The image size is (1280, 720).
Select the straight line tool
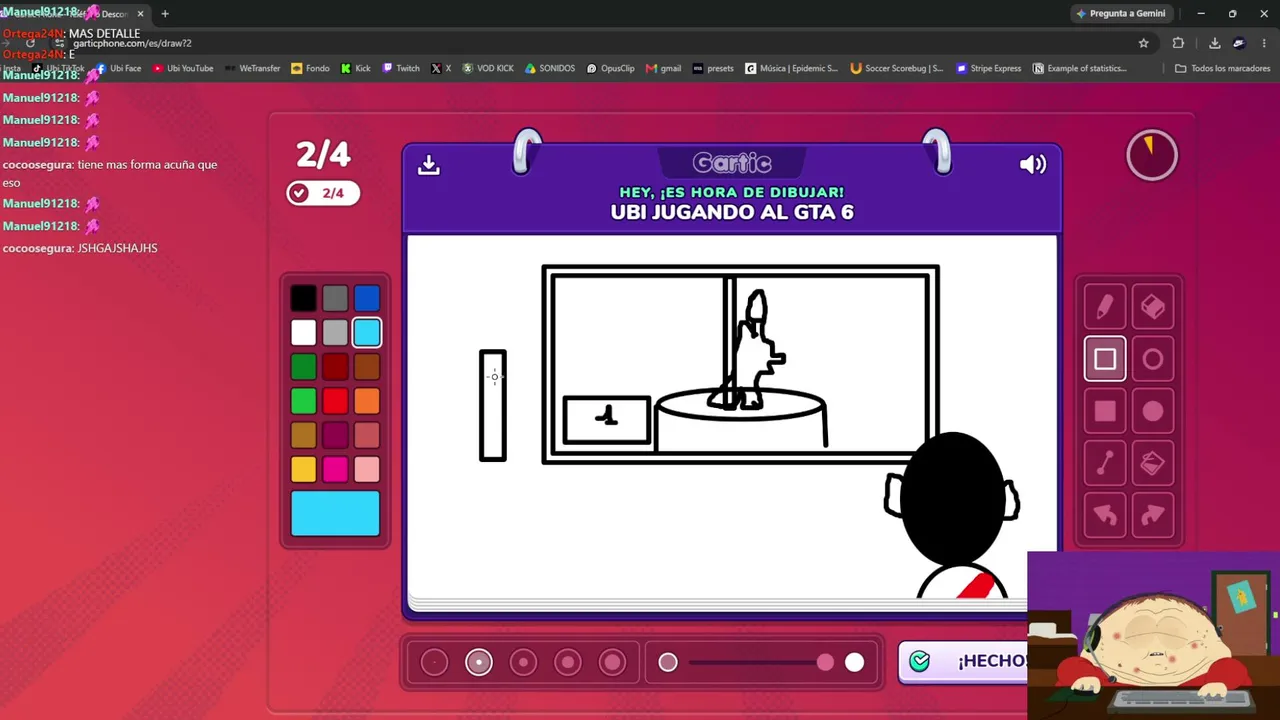pyautogui.click(x=1105, y=463)
